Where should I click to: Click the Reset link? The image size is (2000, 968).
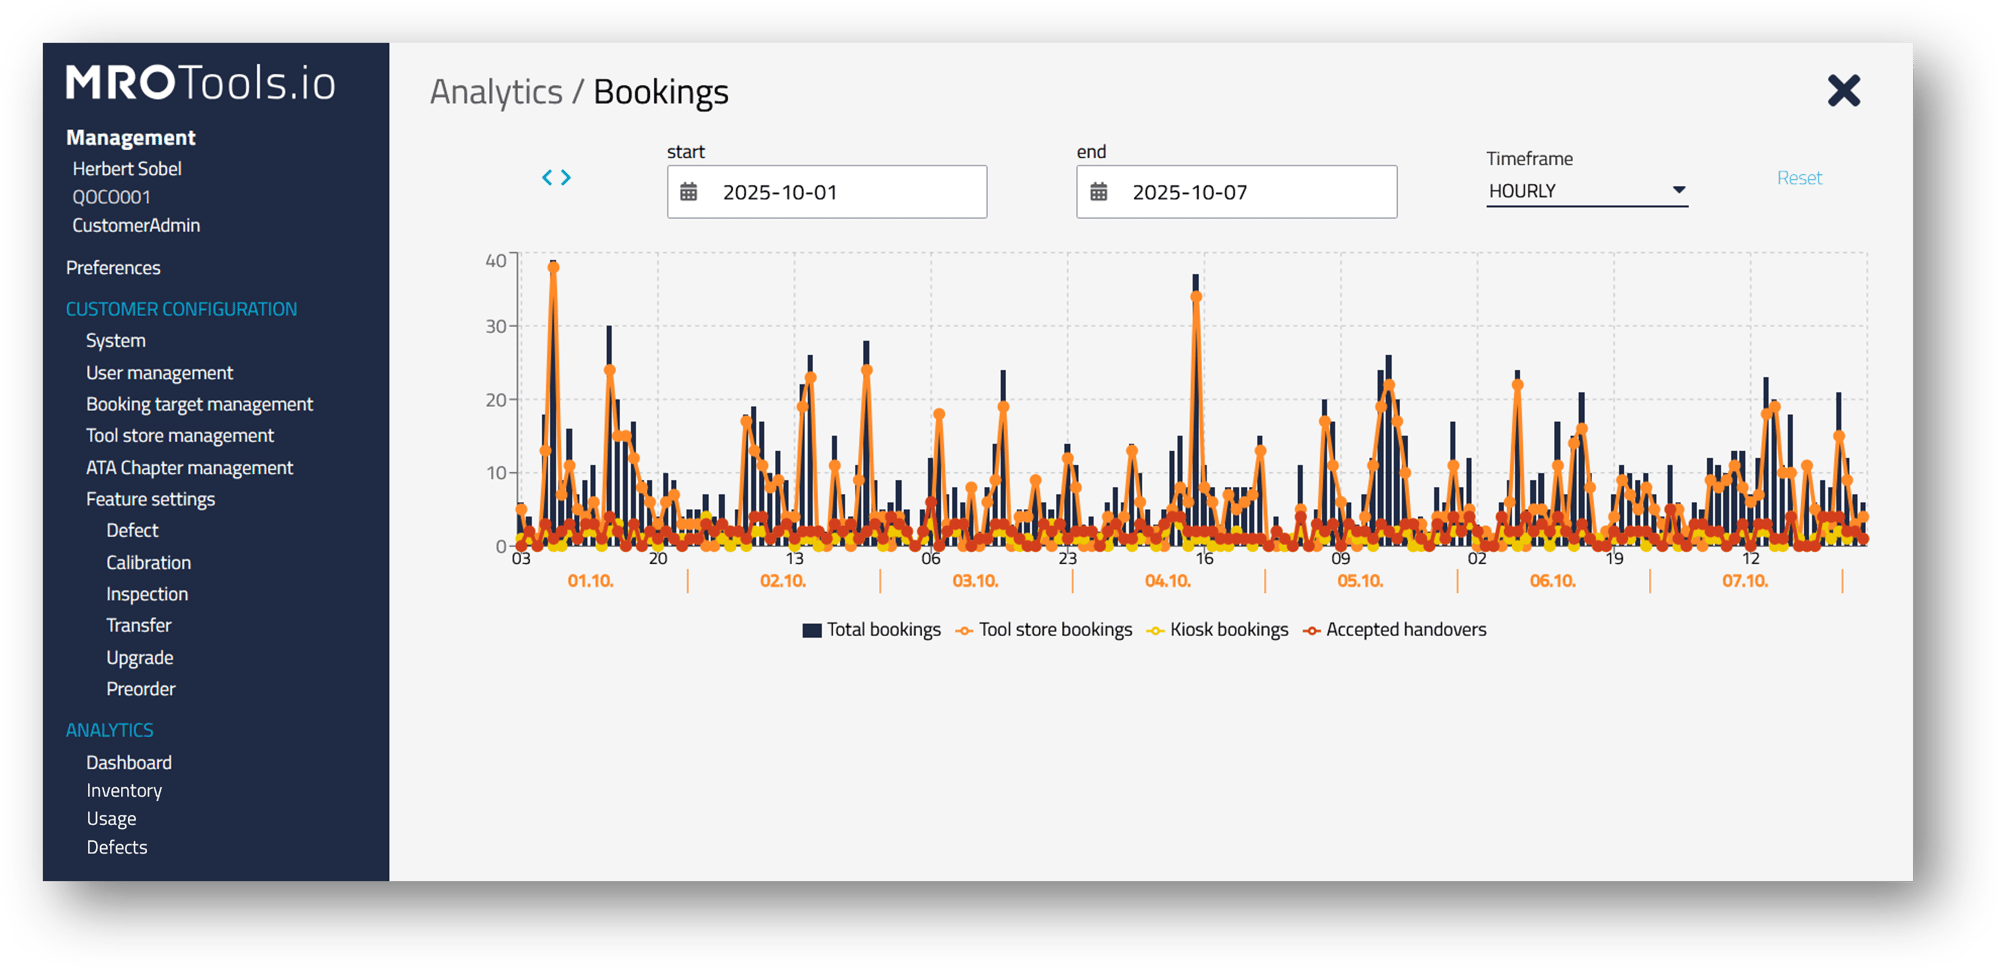pos(1799,177)
